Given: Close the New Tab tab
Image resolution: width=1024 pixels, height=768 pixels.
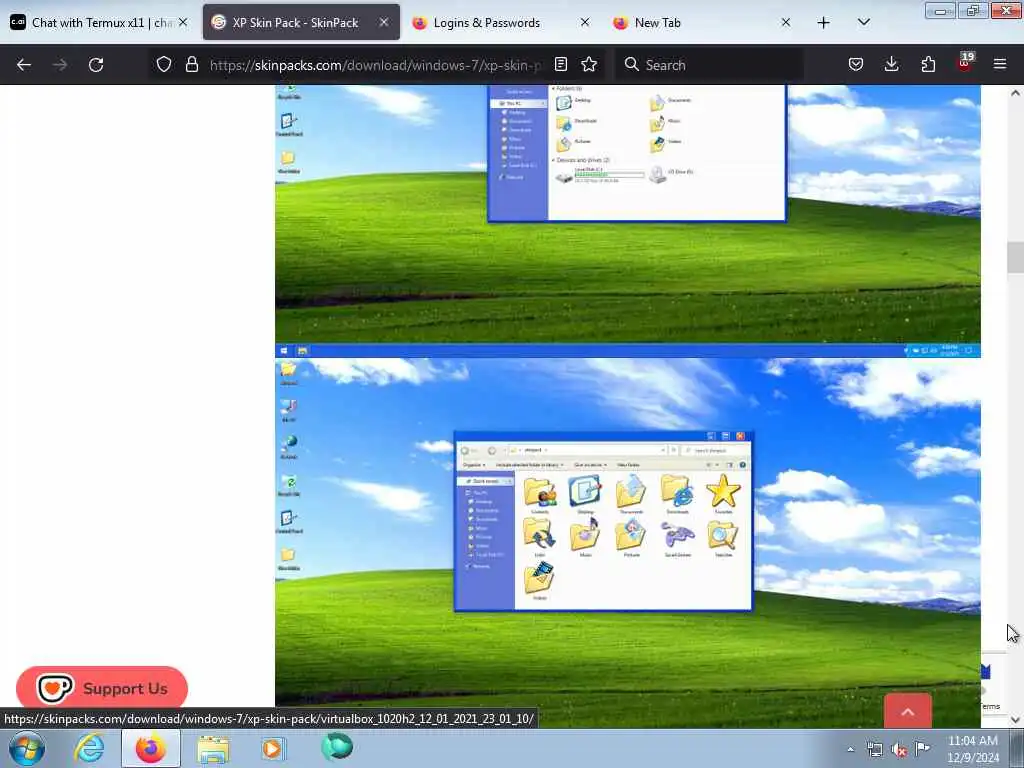Looking at the screenshot, I should [x=786, y=23].
